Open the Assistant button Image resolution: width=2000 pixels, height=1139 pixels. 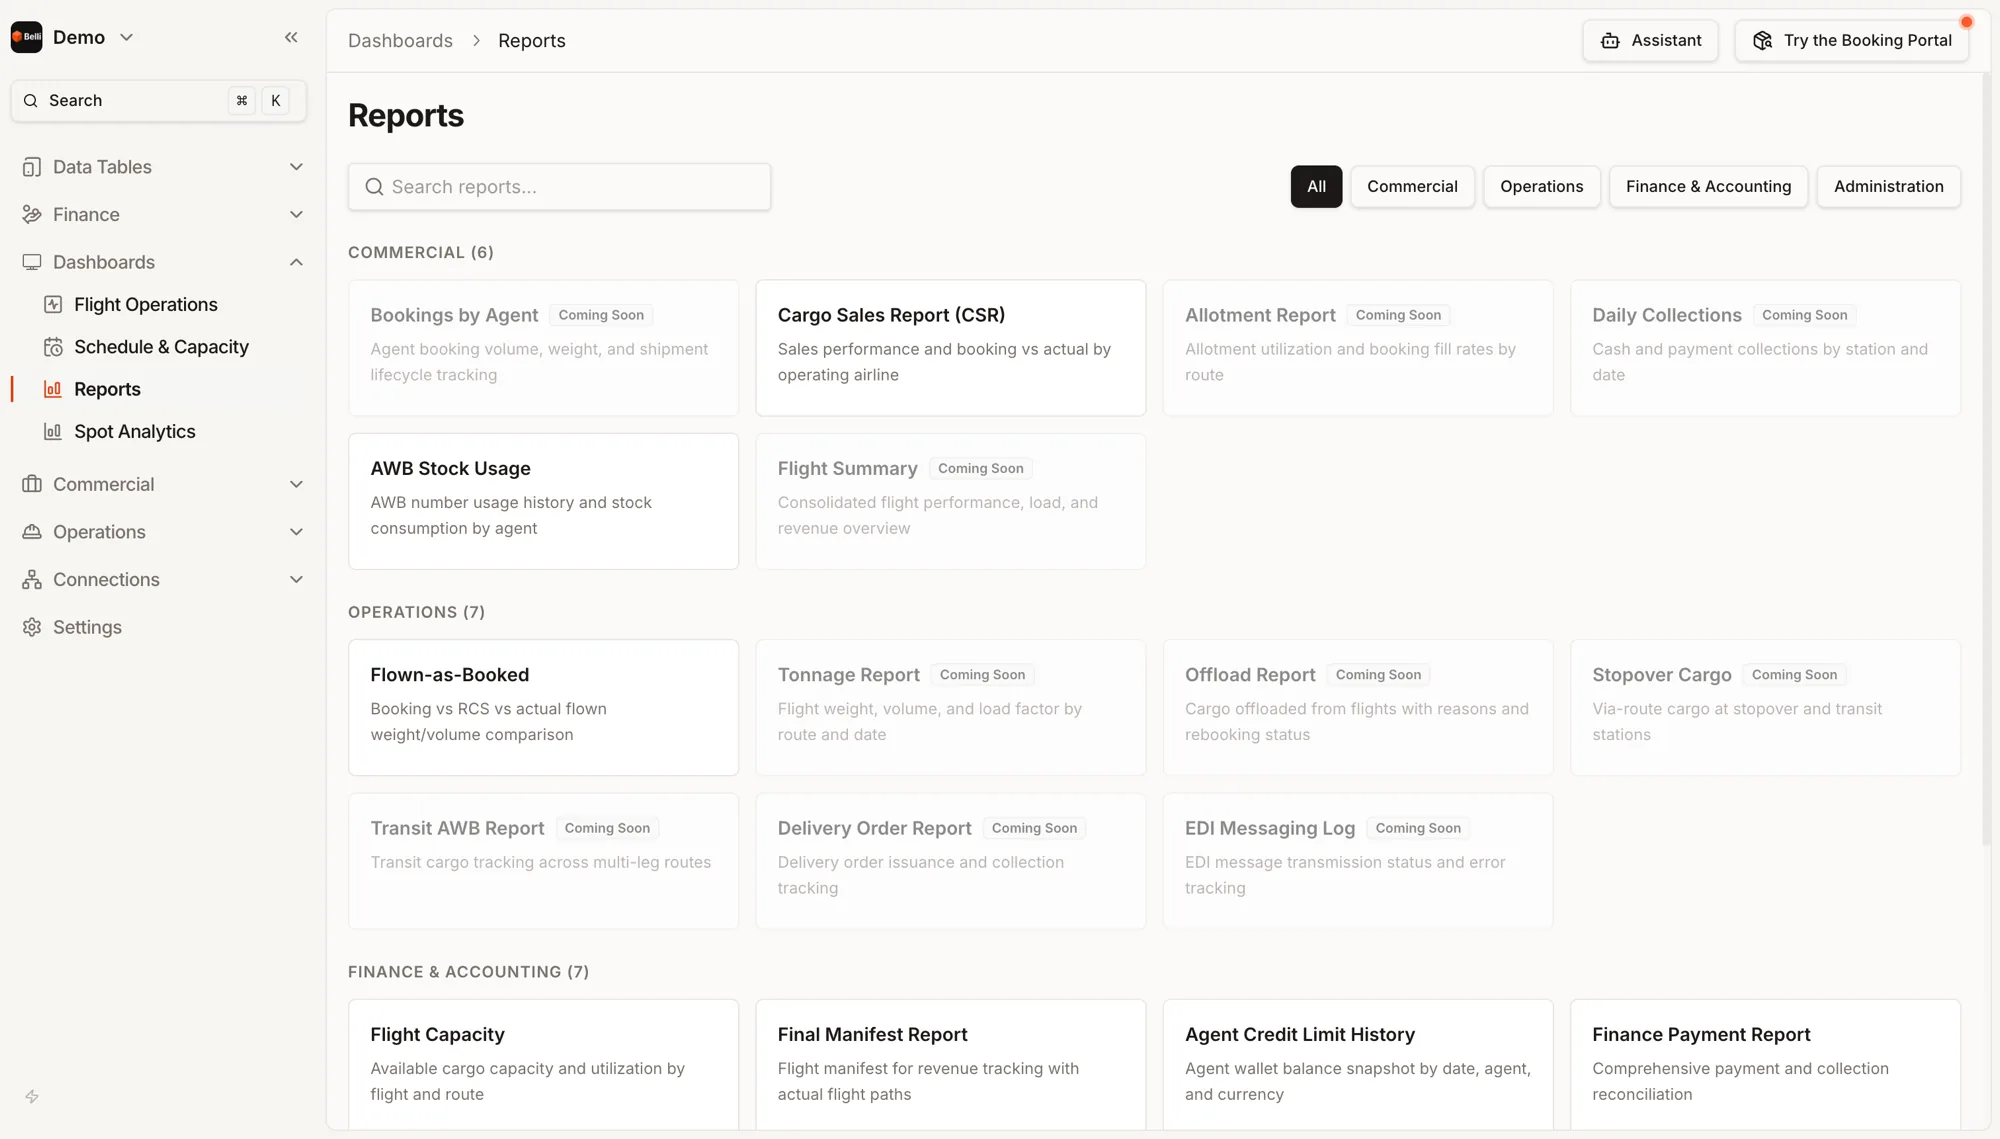pyautogui.click(x=1650, y=41)
